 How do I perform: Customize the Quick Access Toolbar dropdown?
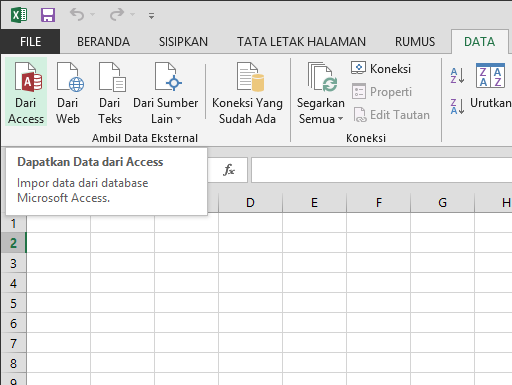click(x=151, y=16)
